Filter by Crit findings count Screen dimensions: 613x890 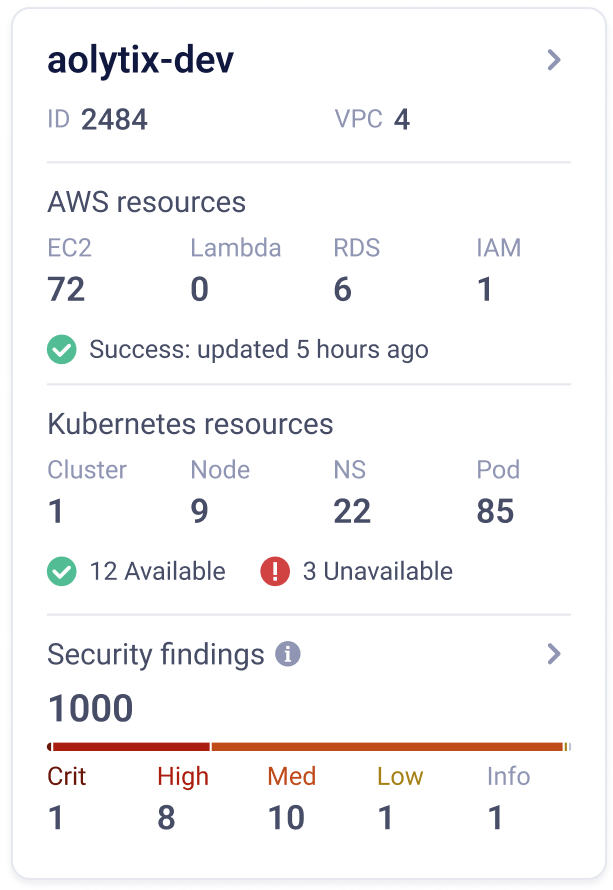tap(56, 818)
